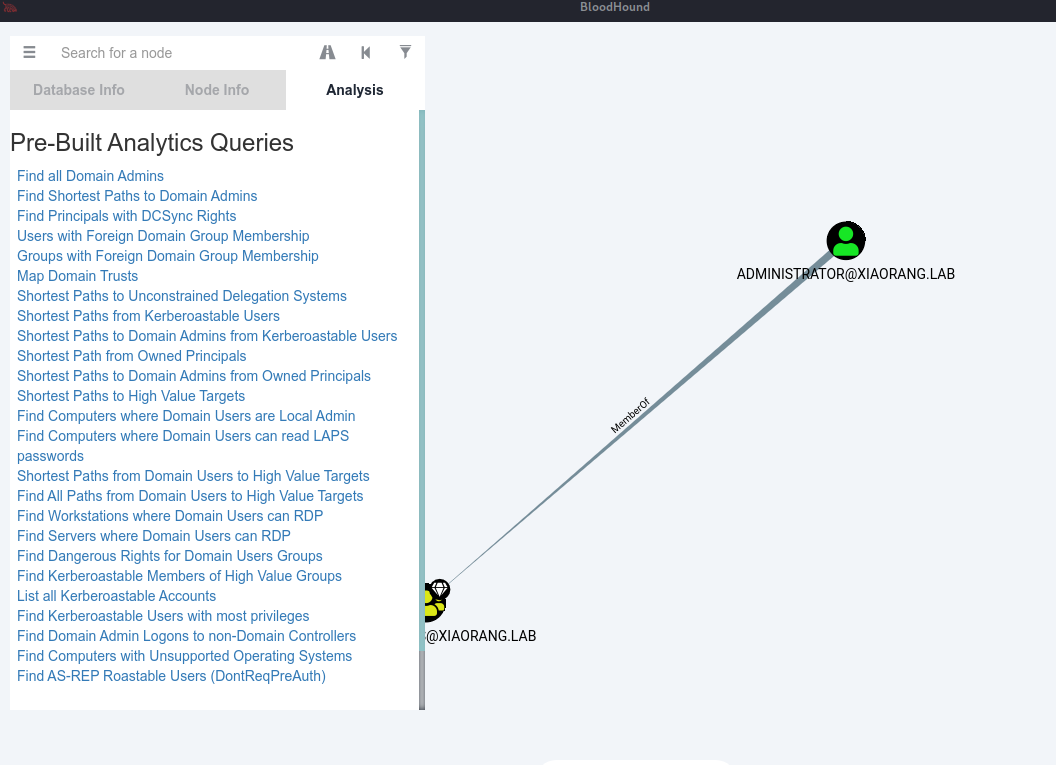This screenshot has height=765, width=1056.
Task: Open the Map Domain Trusts query
Action: click(x=78, y=276)
